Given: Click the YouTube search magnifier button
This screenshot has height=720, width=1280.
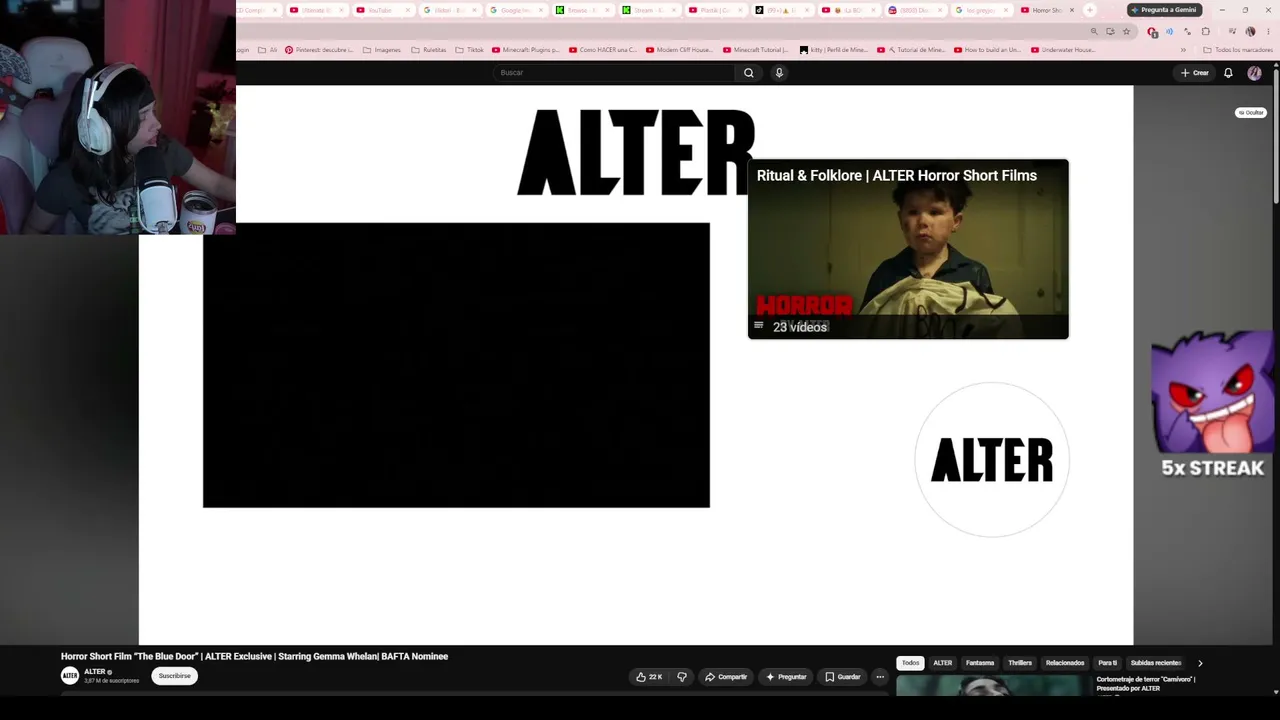Looking at the screenshot, I should click(x=748, y=72).
